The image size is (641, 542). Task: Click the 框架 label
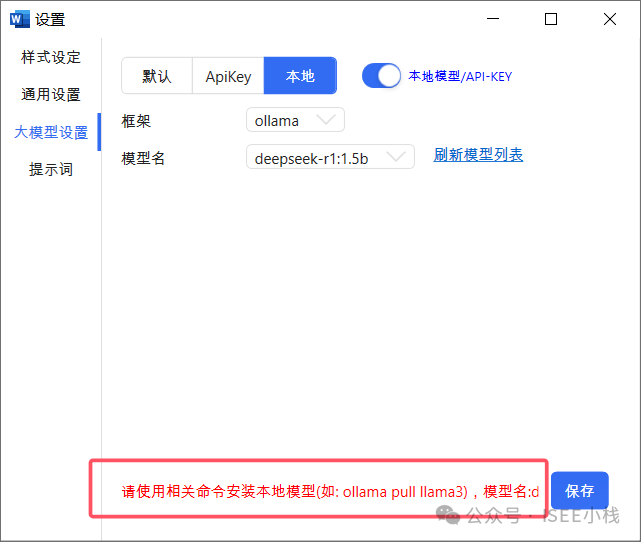pos(136,121)
